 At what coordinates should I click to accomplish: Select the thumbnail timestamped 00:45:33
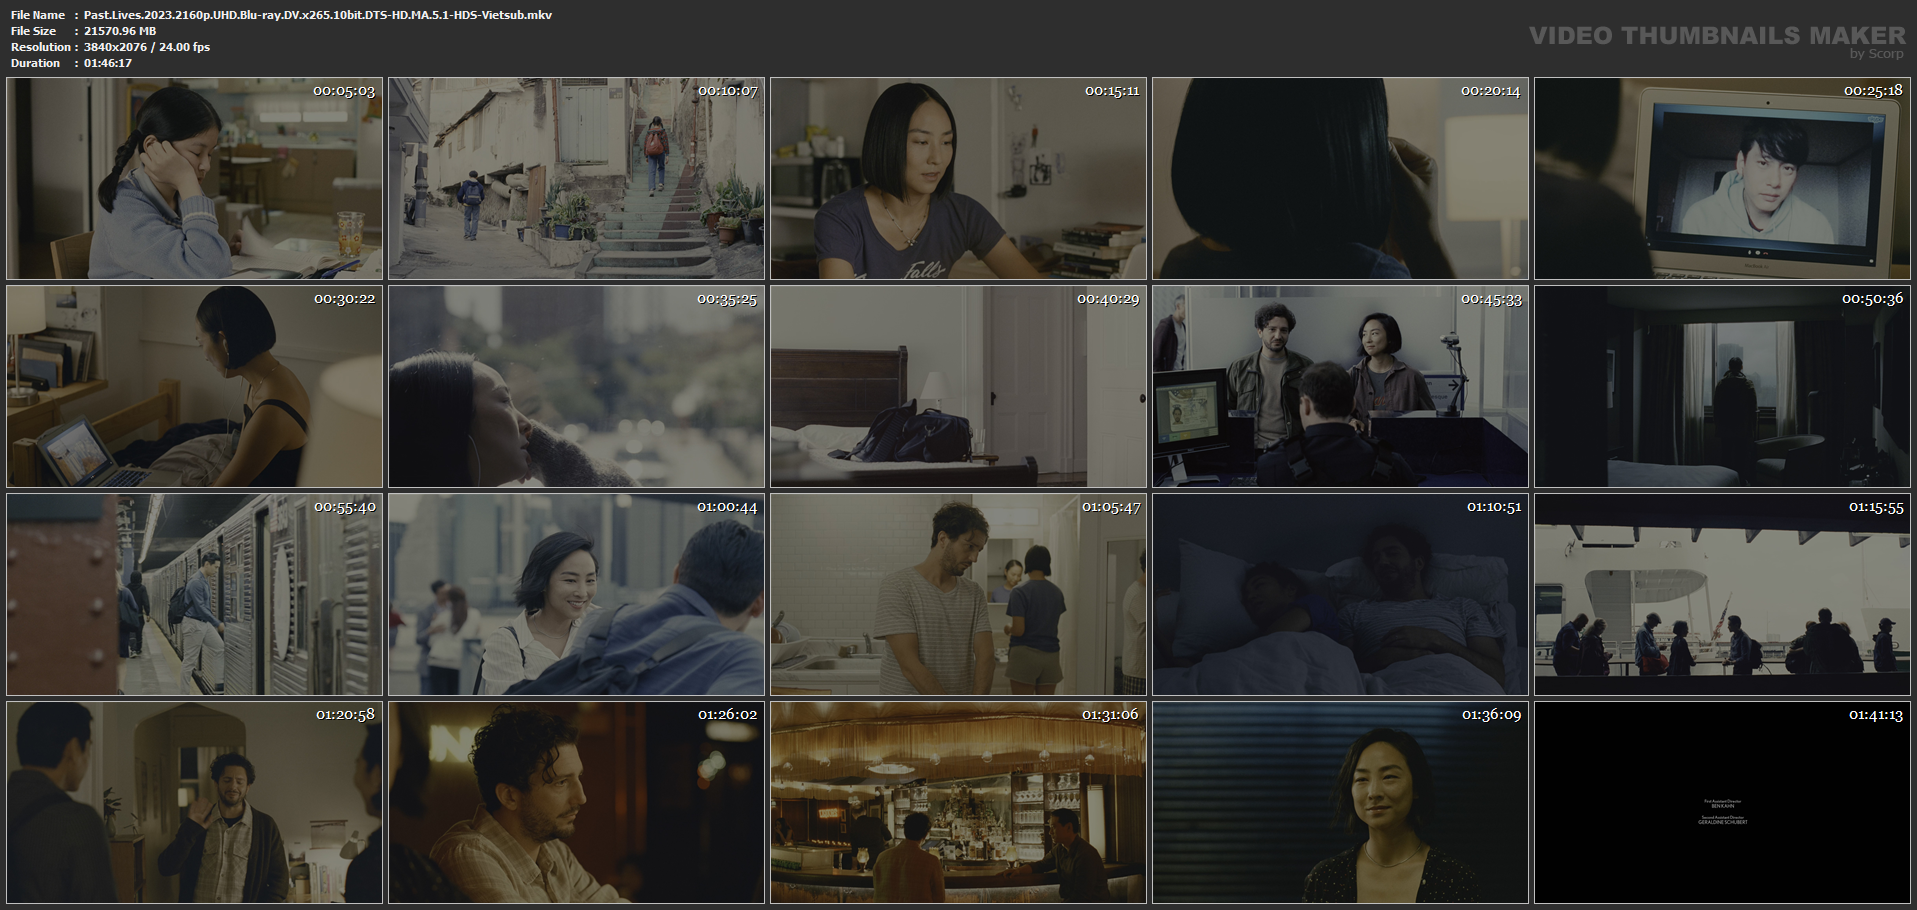[1341, 387]
